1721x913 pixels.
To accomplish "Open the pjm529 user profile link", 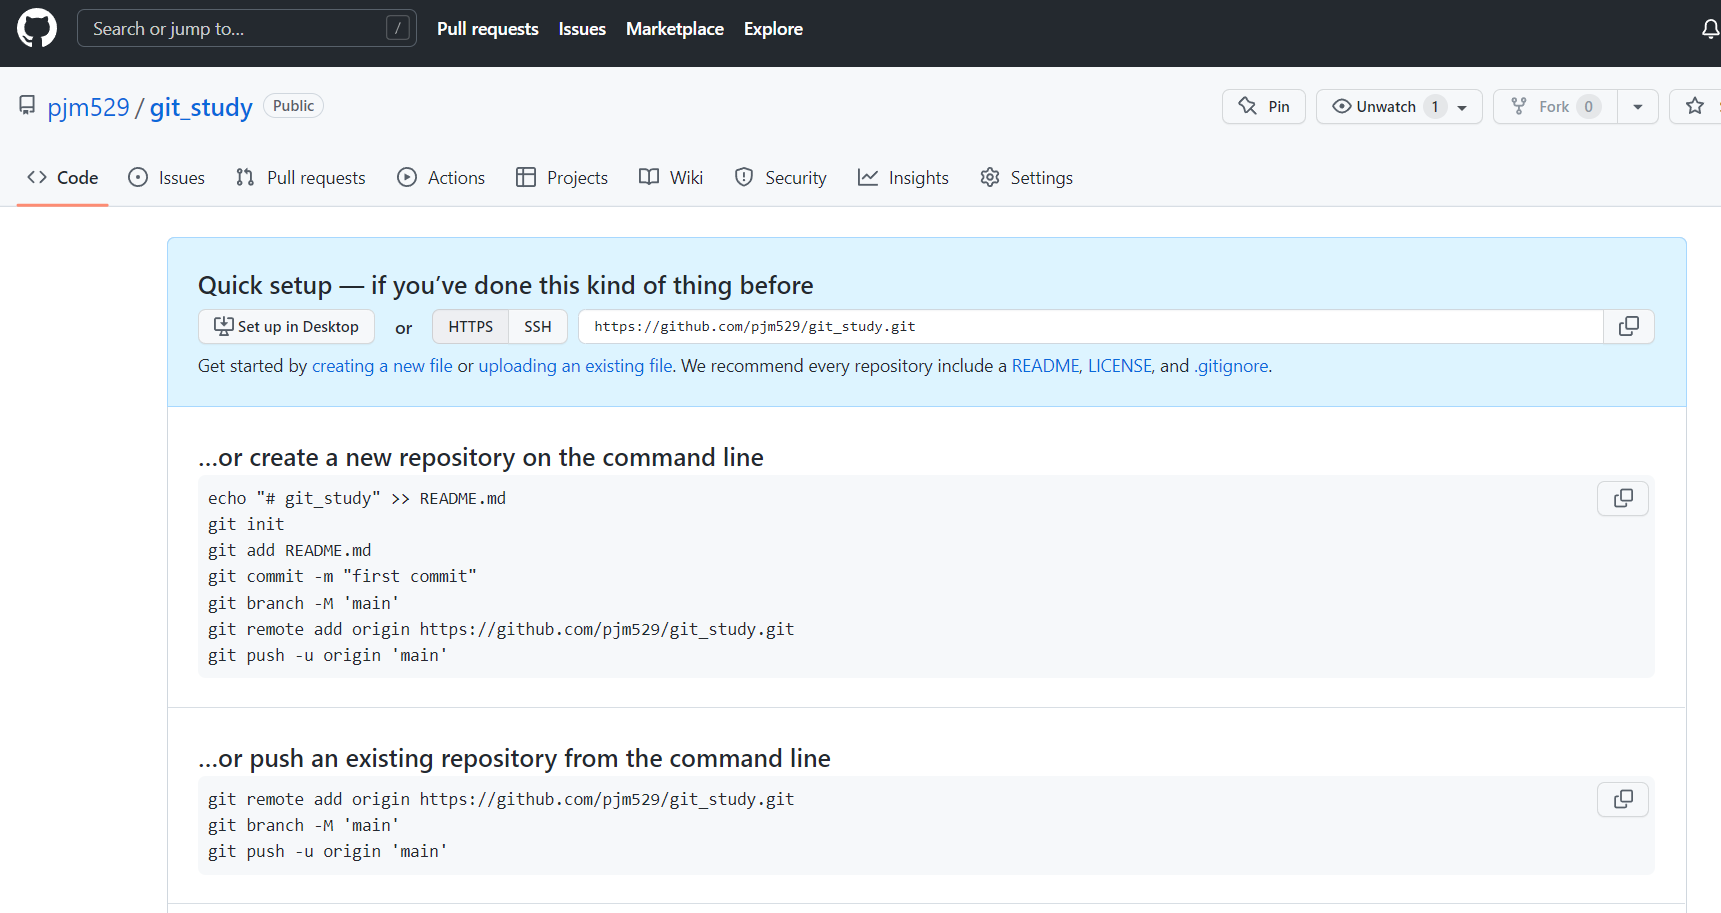I will [x=89, y=107].
